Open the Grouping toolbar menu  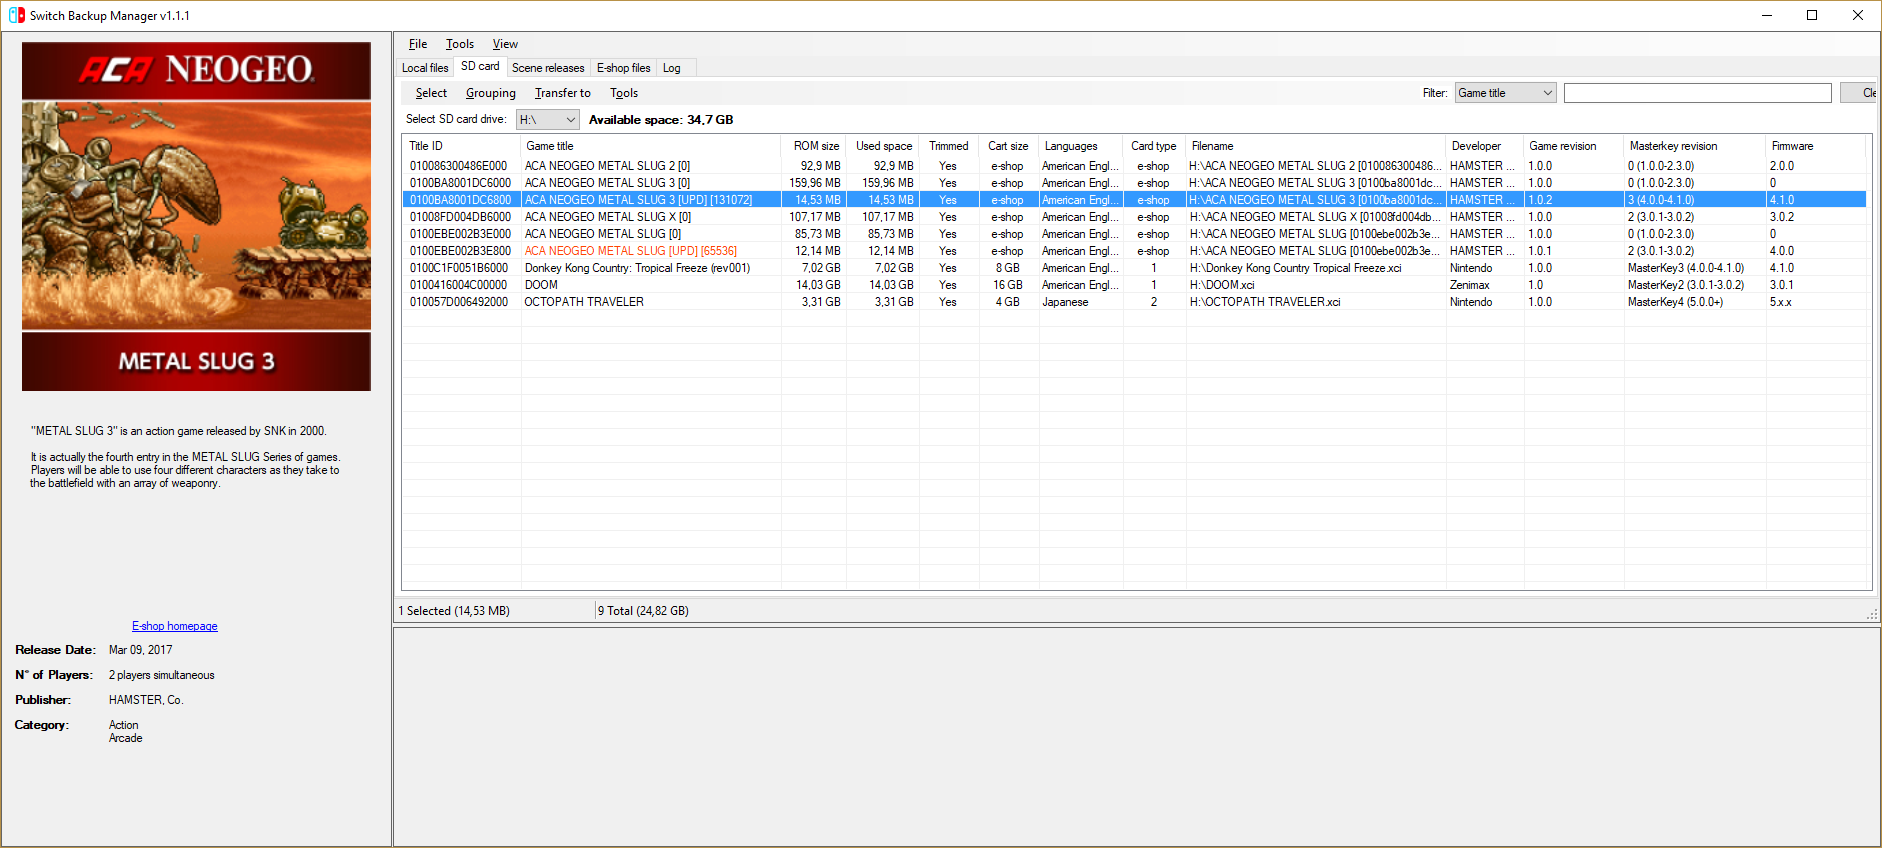tap(491, 93)
